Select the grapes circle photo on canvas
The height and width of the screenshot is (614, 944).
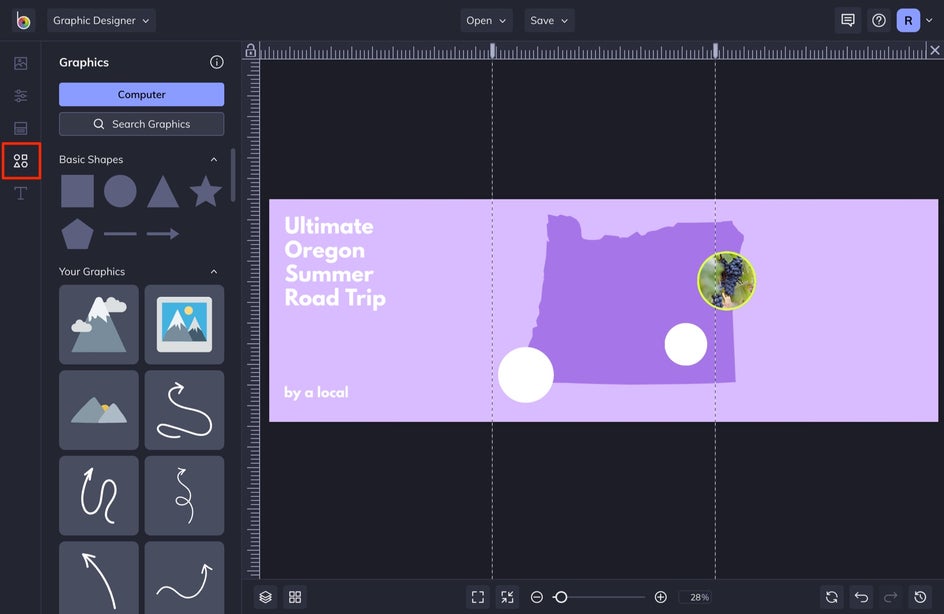click(x=726, y=281)
